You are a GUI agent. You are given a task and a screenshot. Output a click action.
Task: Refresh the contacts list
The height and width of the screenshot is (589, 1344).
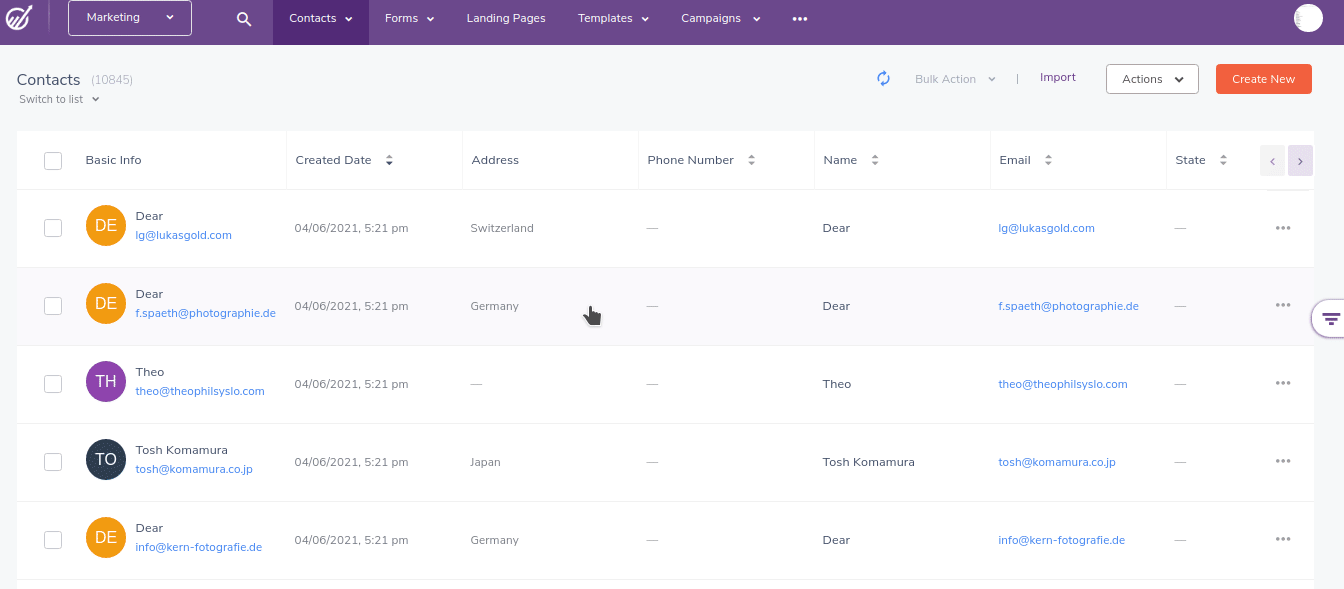(883, 78)
